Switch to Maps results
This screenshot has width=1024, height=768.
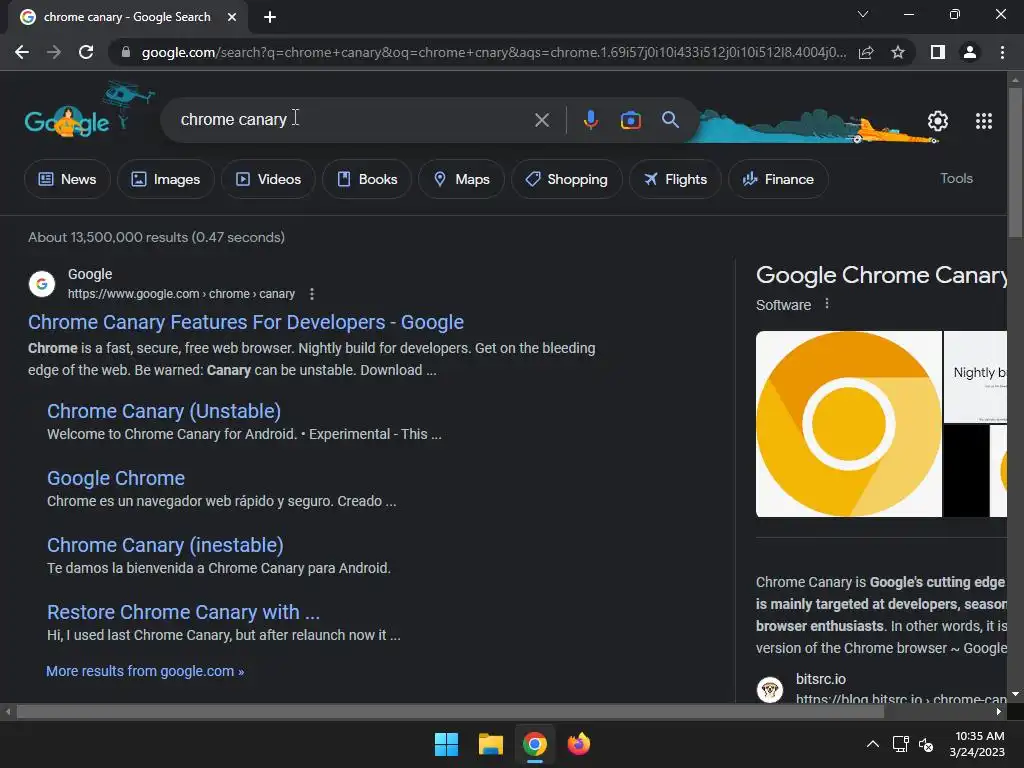point(461,179)
